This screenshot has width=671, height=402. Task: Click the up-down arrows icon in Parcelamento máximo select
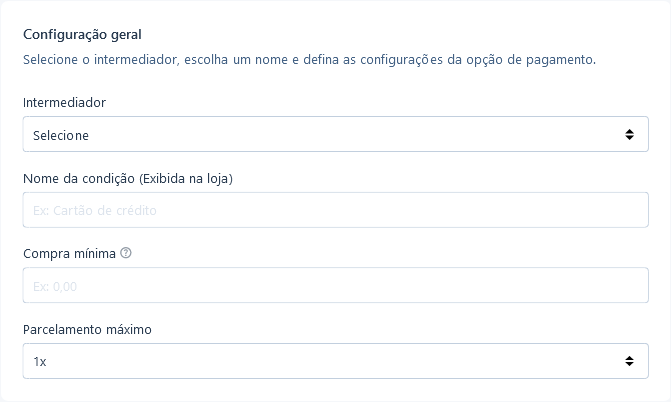pos(629,361)
